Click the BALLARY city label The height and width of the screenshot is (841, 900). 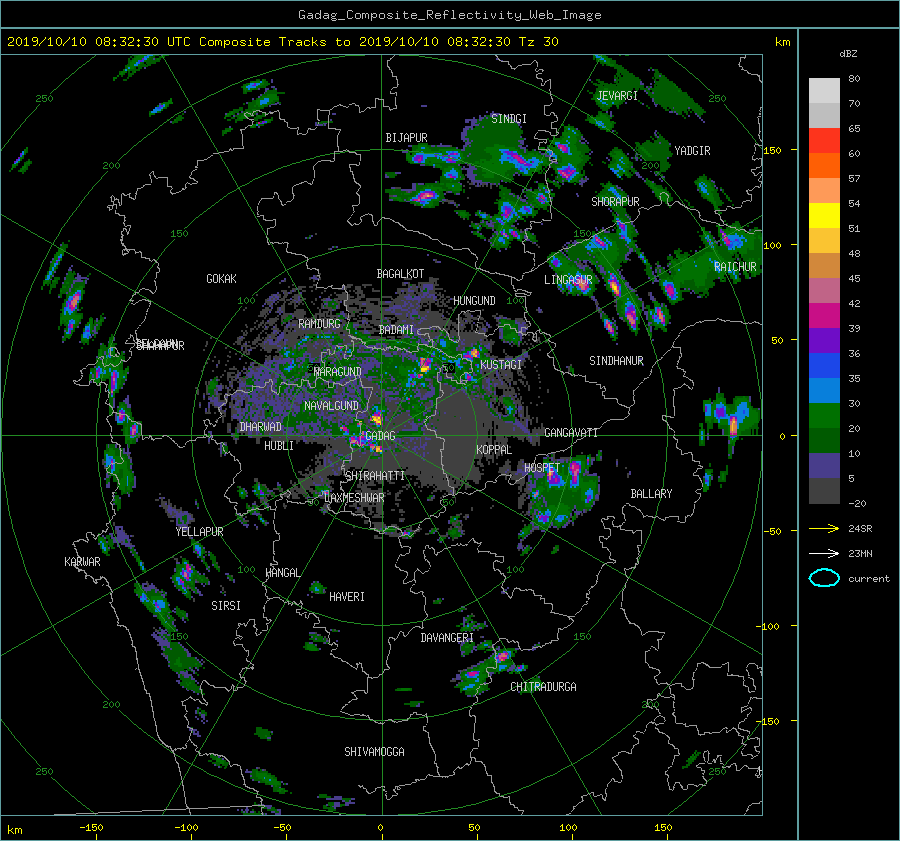coord(651,494)
